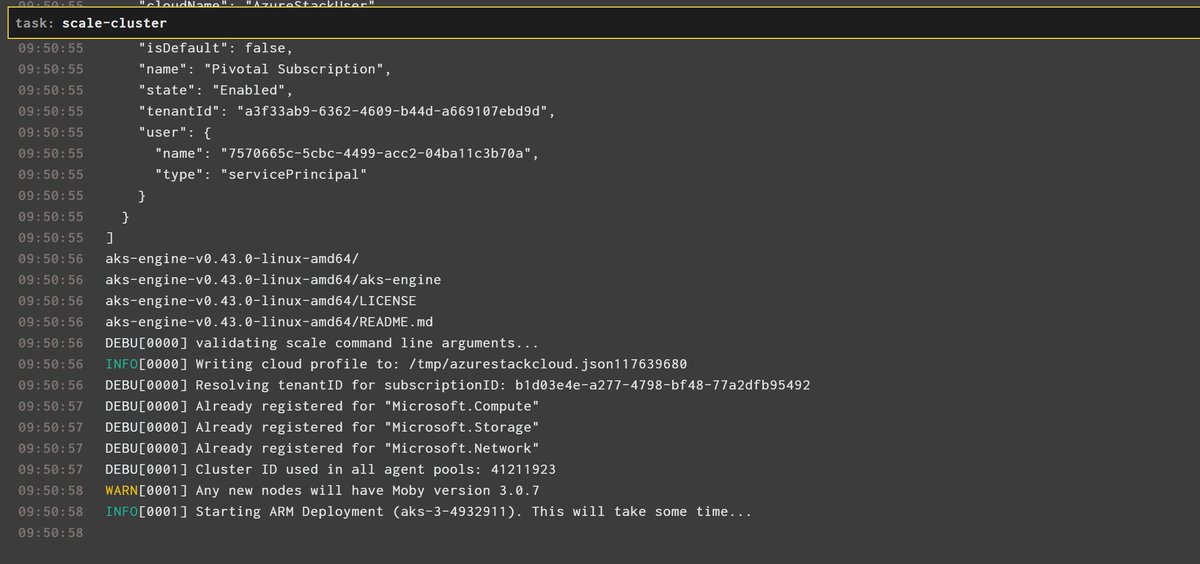The height and width of the screenshot is (564, 1200).
Task: Open timestamp beside Starting ARM Deployment line
Action: coord(51,512)
